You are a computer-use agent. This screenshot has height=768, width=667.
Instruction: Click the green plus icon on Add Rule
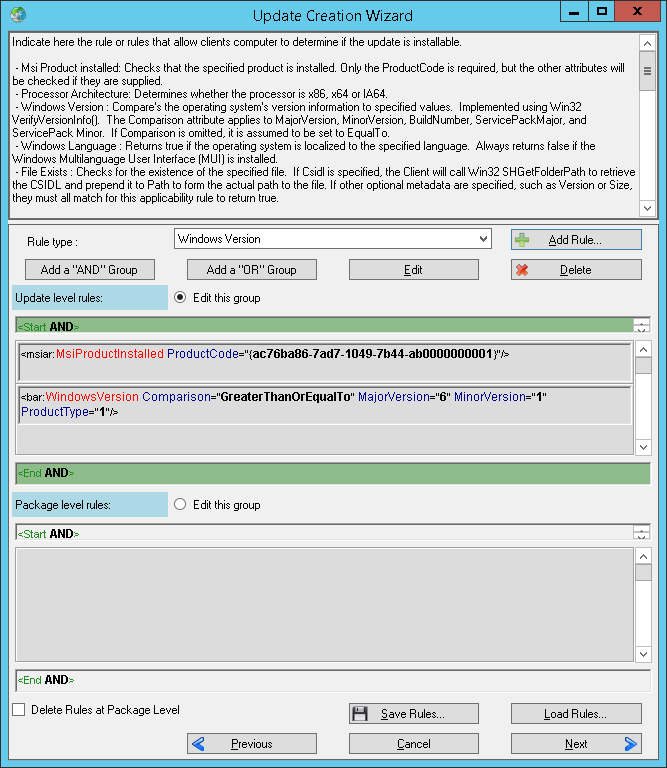[x=522, y=240]
